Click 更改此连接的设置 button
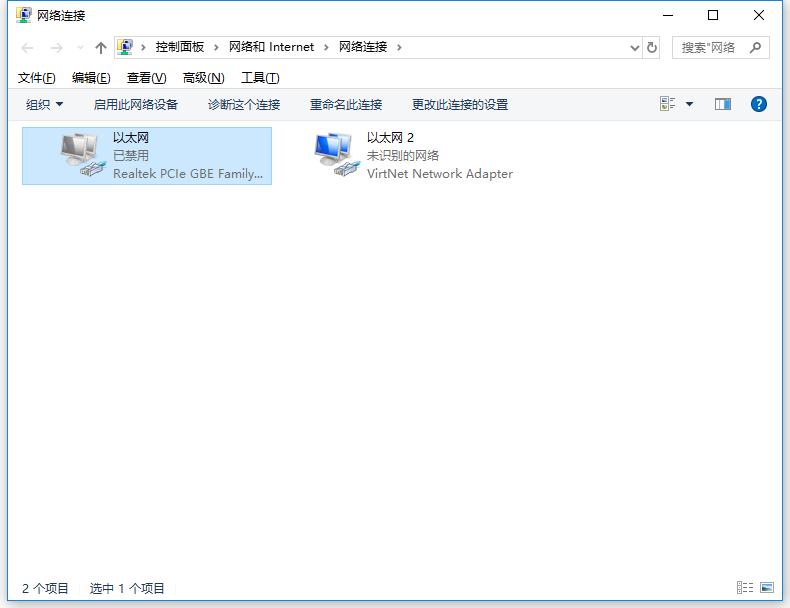Image resolution: width=790 pixels, height=608 pixels. (459, 105)
